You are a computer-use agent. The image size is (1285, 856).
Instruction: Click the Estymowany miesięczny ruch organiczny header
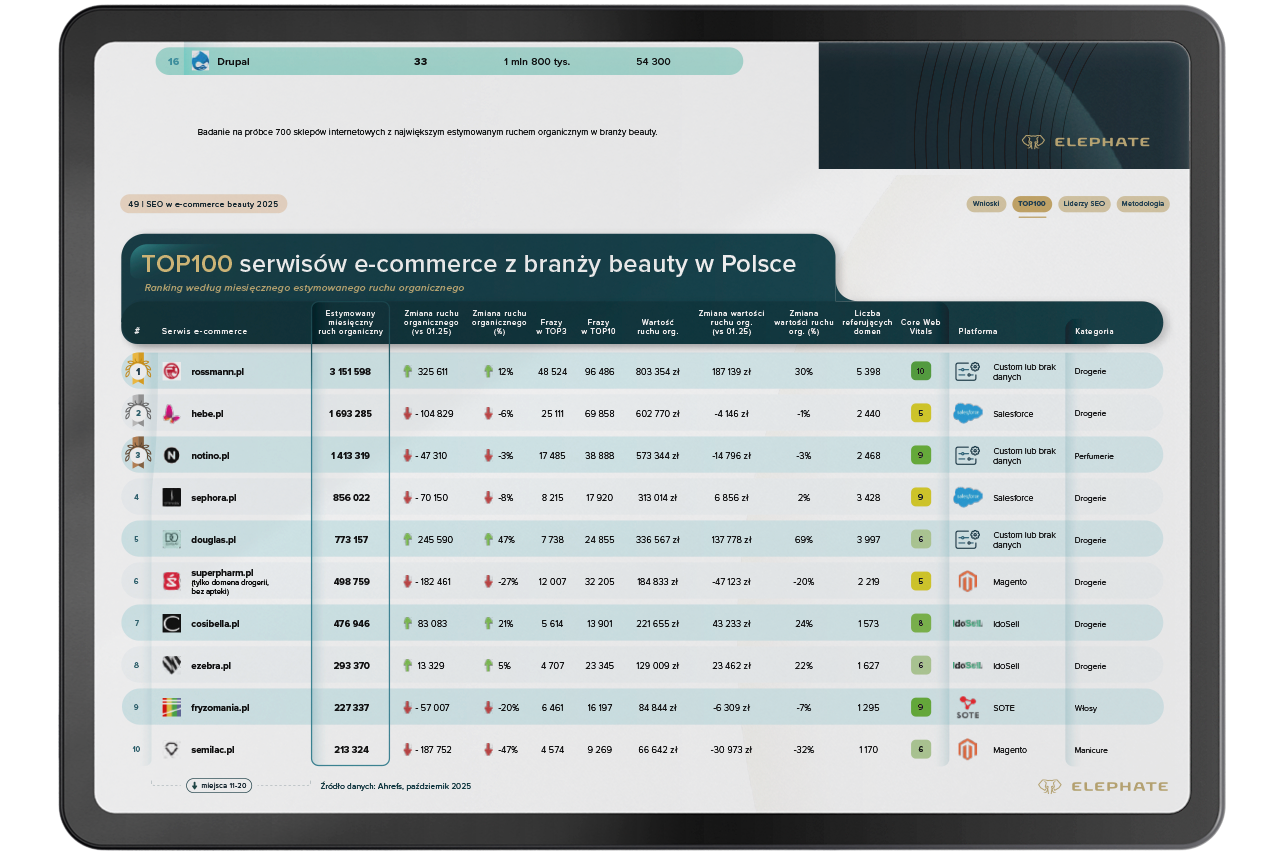[x=350, y=322]
